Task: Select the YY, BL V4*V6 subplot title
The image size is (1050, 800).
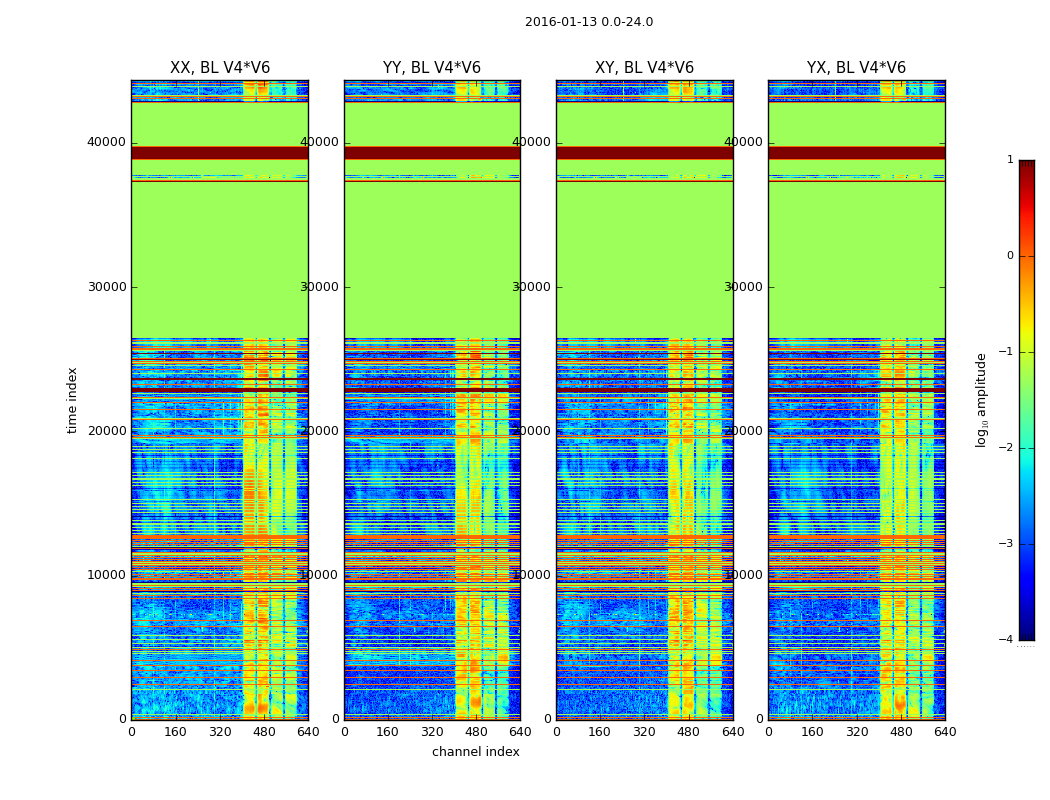Action: pyautogui.click(x=432, y=68)
